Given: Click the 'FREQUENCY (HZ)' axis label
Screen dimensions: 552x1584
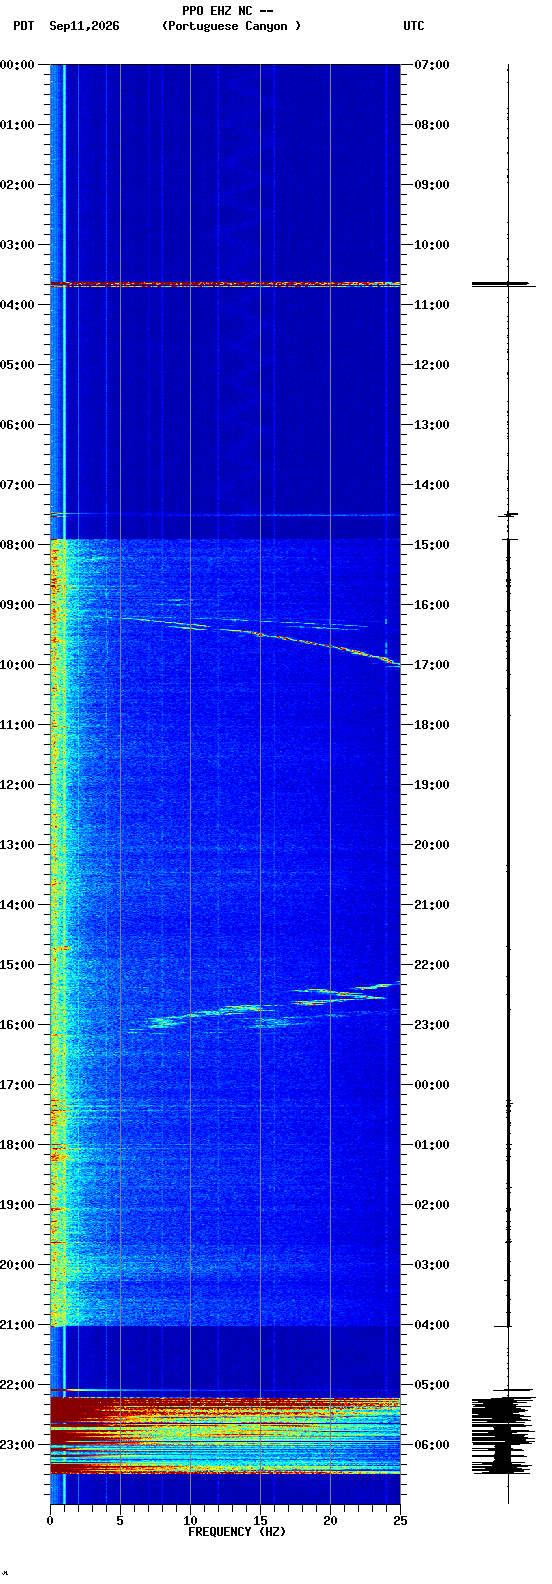Looking at the screenshot, I should 237,1532.
